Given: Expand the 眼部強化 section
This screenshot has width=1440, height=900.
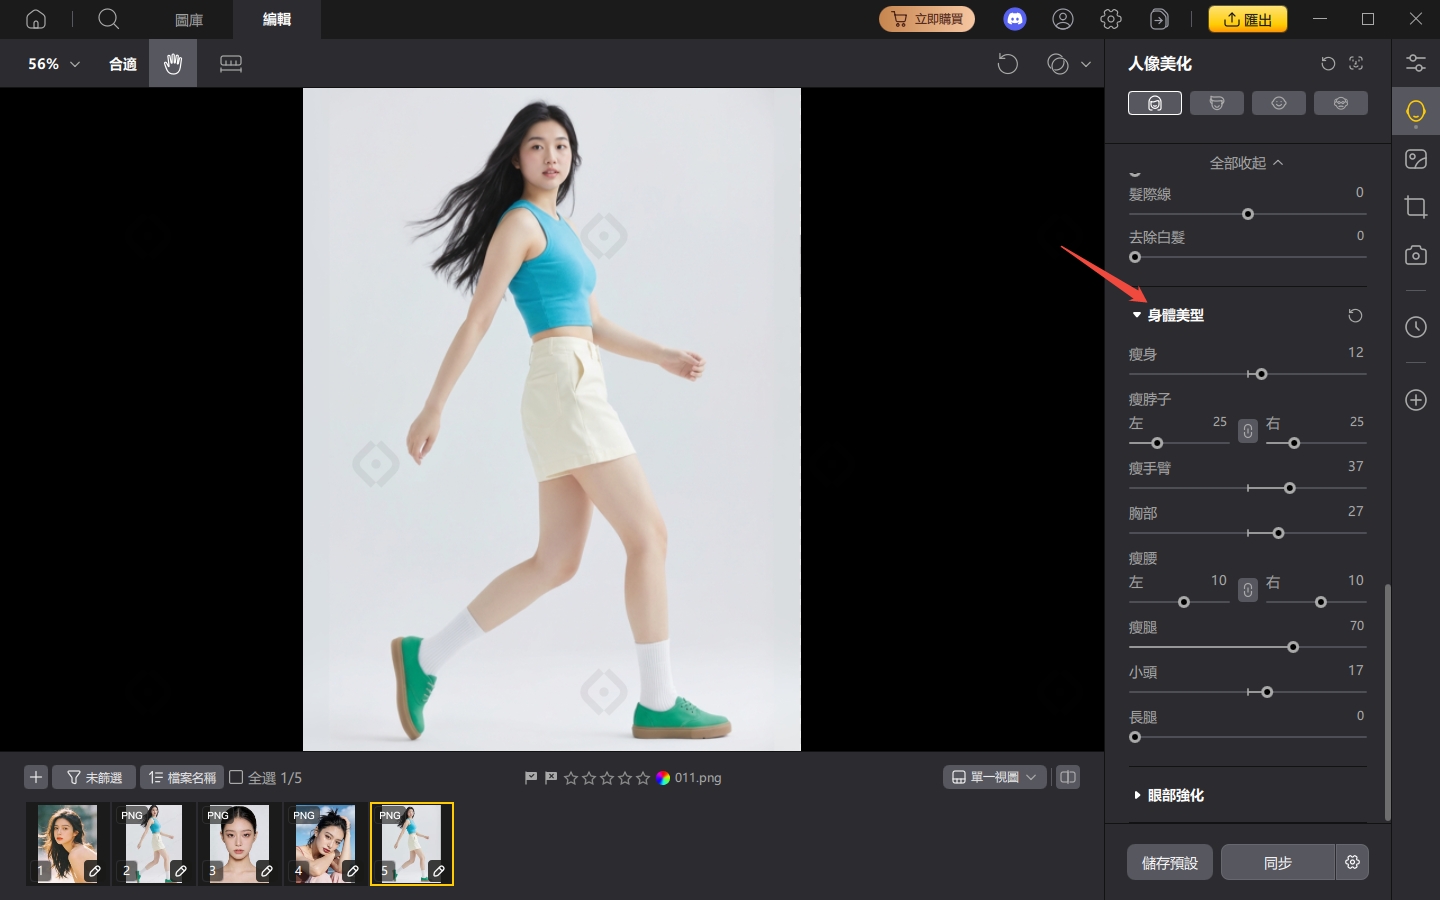Looking at the screenshot, I should tap(1175, 795).
